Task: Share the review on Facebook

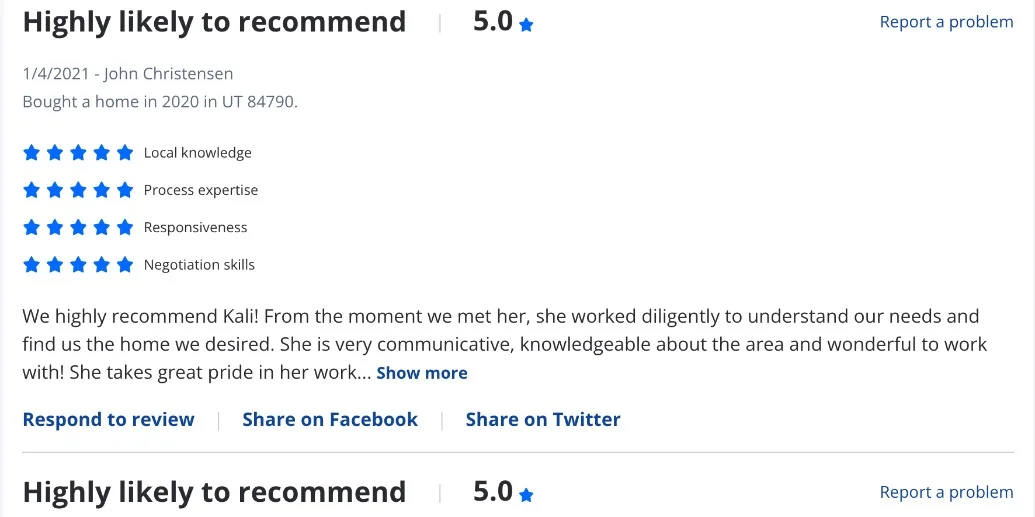Action: click(x=330, y=420)
